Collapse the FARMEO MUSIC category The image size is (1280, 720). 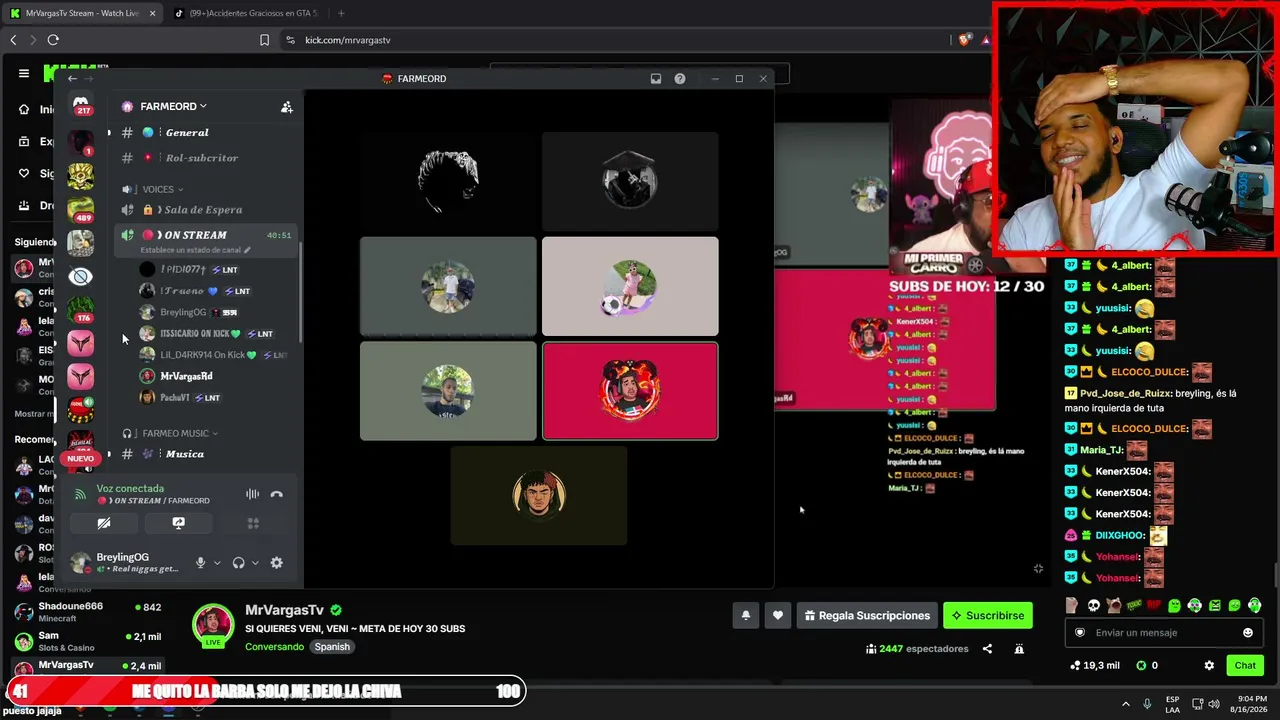[180, 434]
